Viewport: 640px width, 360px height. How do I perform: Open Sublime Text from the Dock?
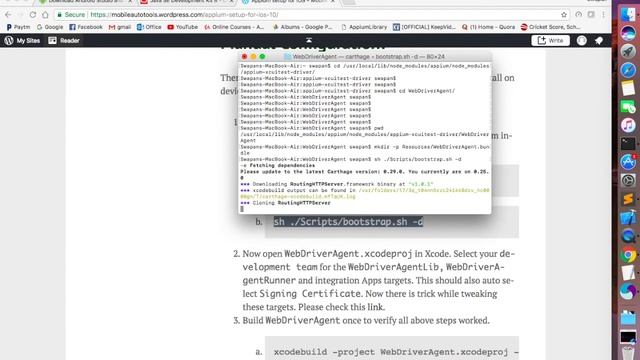click(628, 199)
